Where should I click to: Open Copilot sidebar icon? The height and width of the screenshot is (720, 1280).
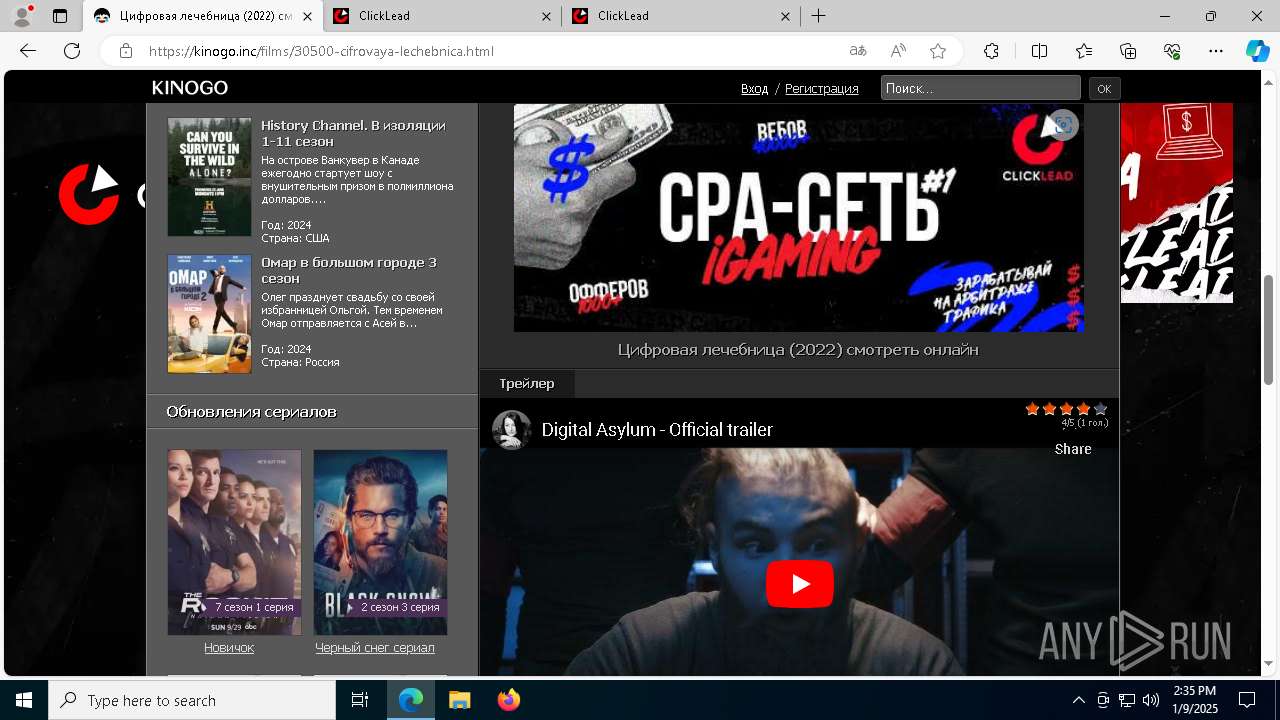1257,51
